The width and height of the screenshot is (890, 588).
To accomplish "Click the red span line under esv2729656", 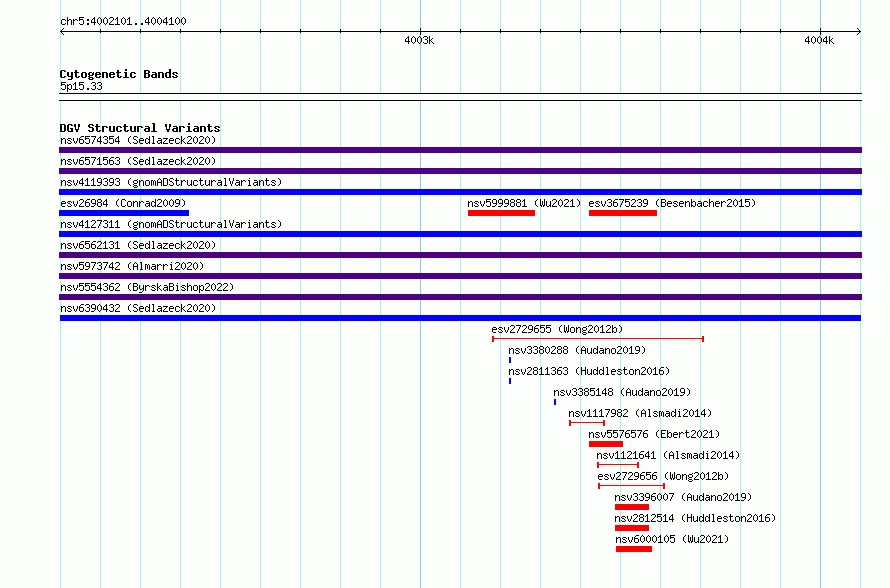I will tap(631, 486).
